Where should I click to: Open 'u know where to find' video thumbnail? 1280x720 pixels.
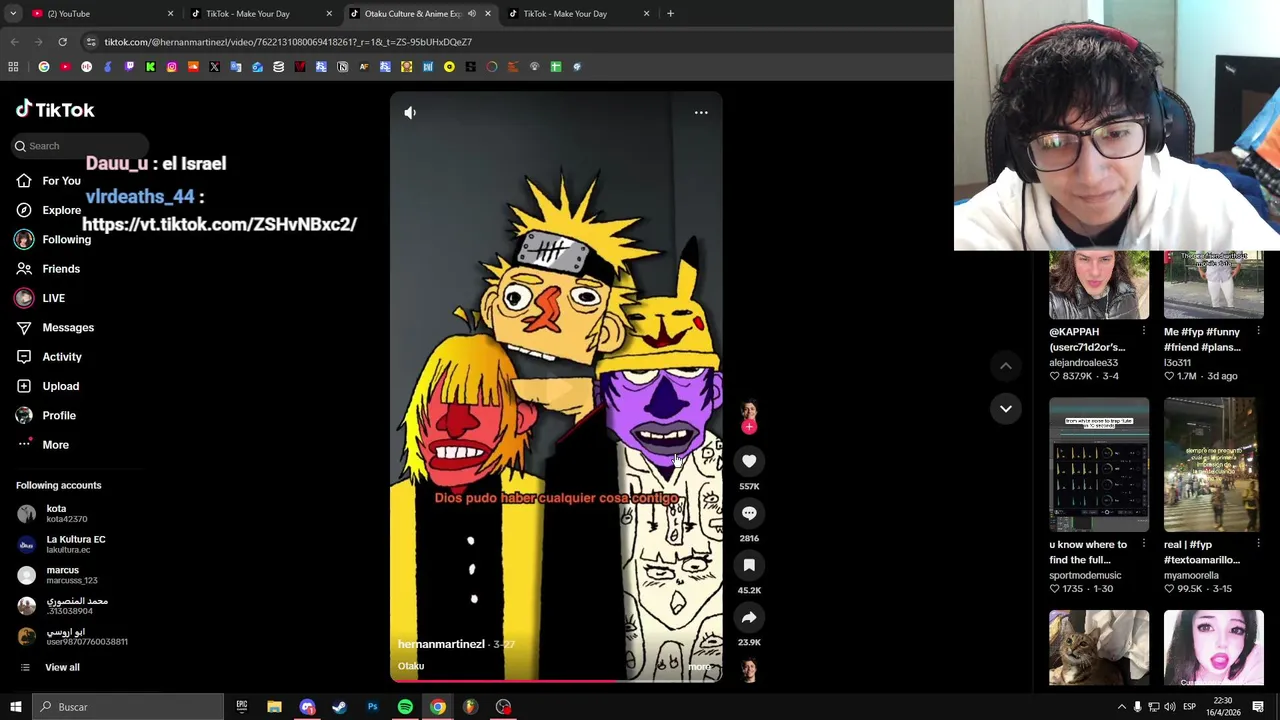tap(1099, 465)
